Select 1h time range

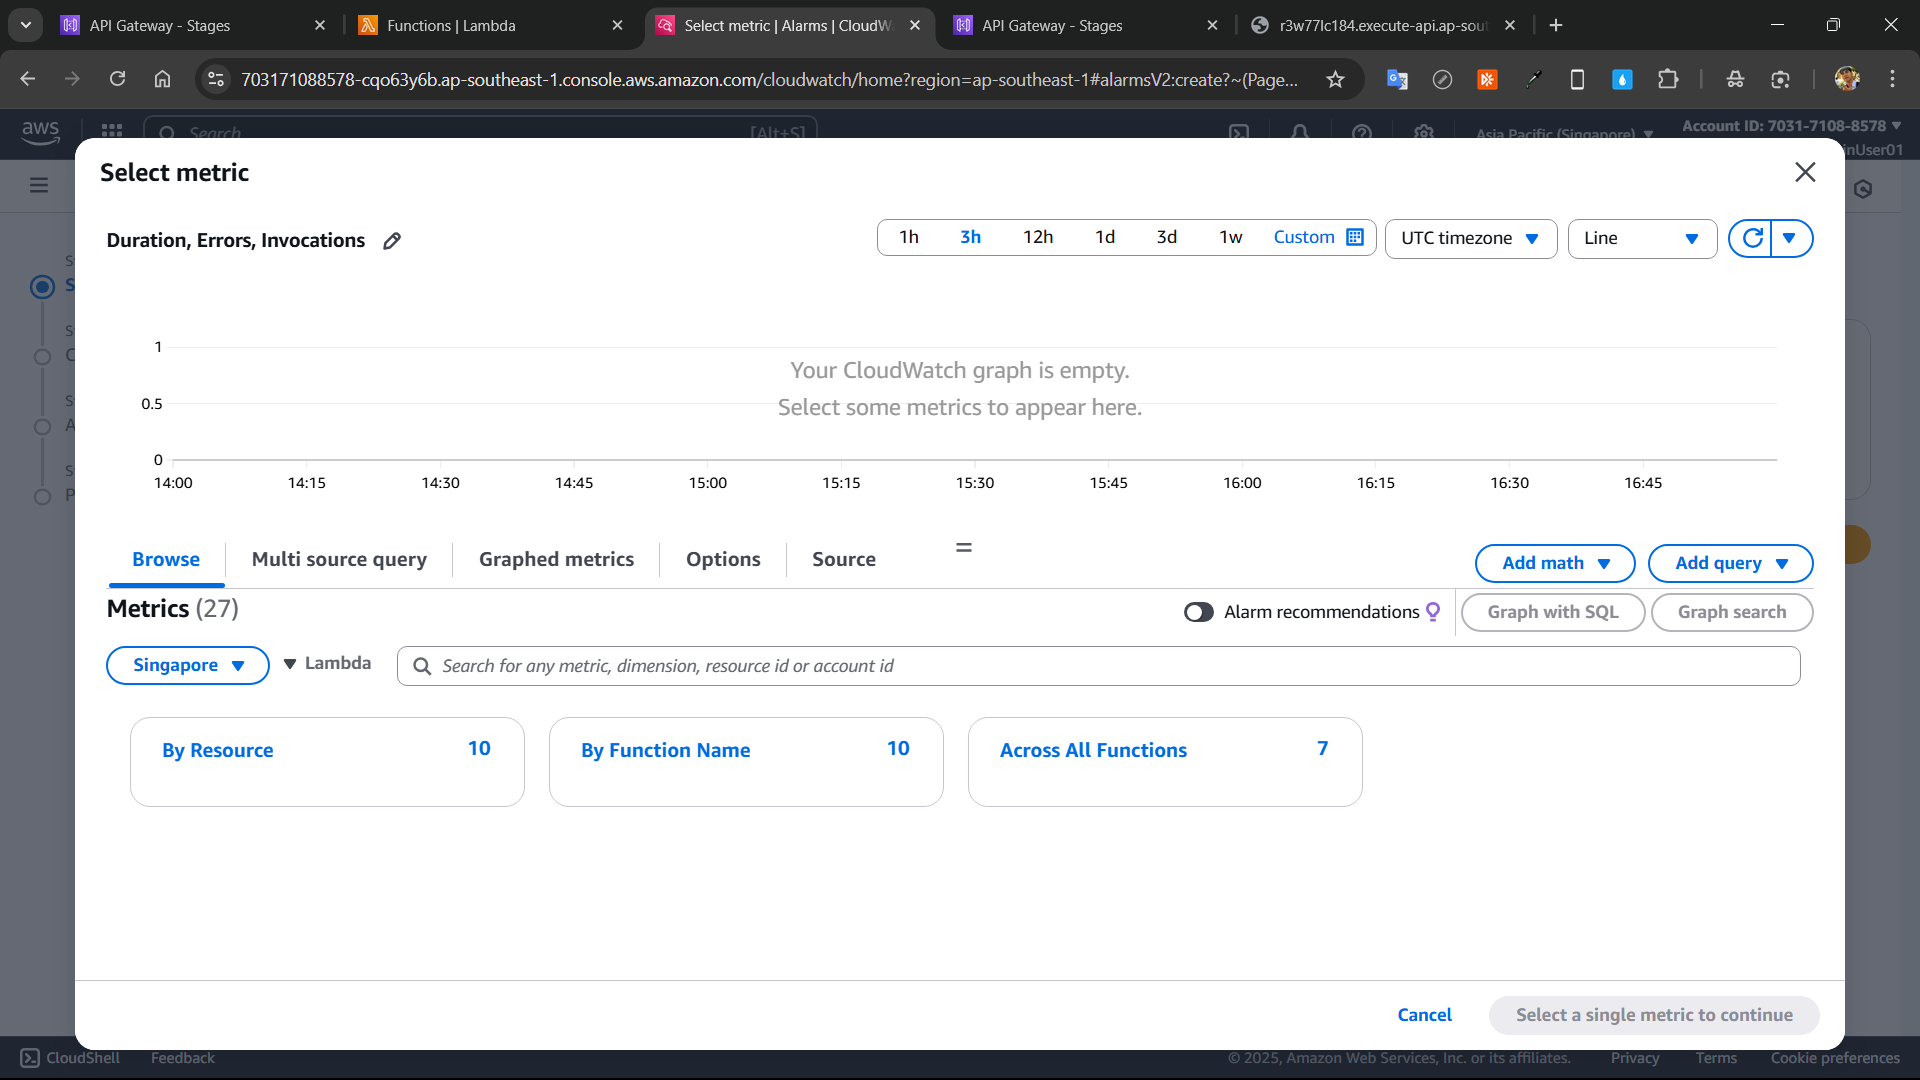click(908, 237)
